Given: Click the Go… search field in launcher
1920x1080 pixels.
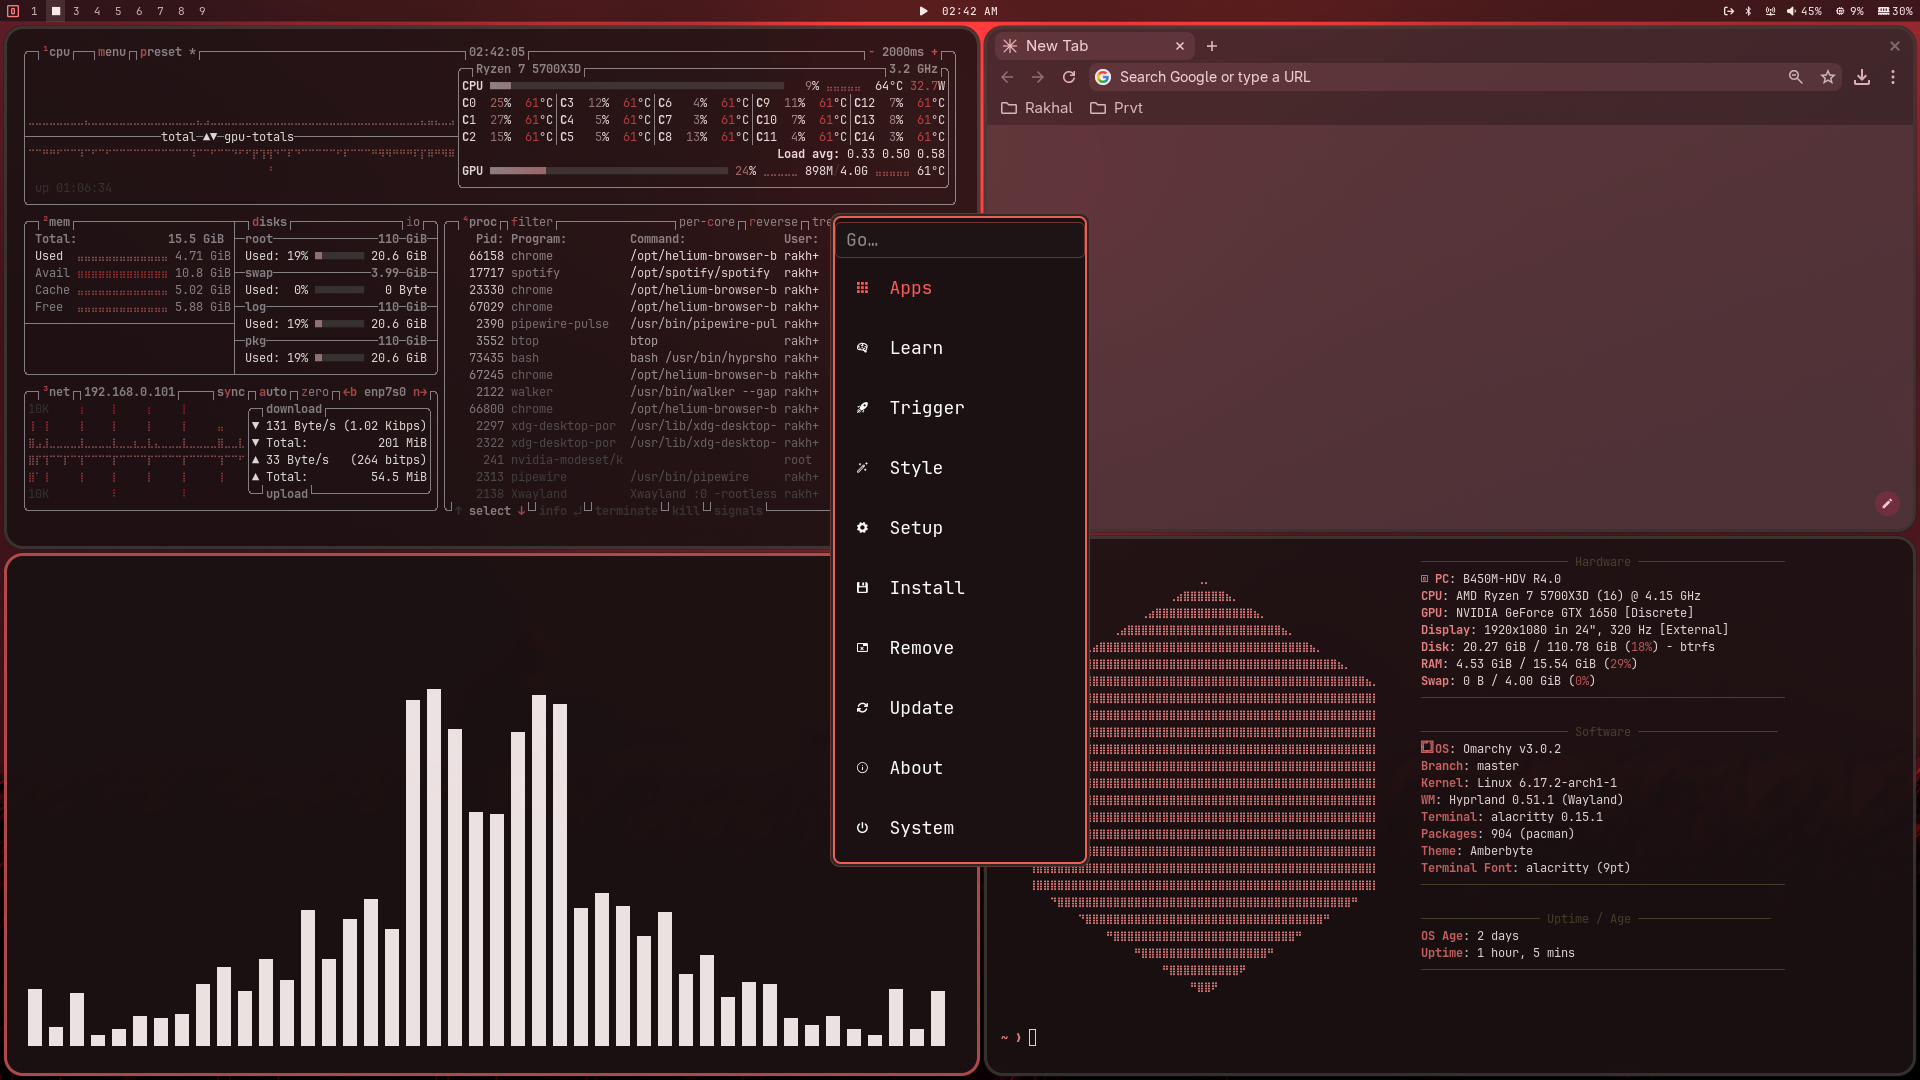Looking at the screenshot, I should [x=958, y=240].
